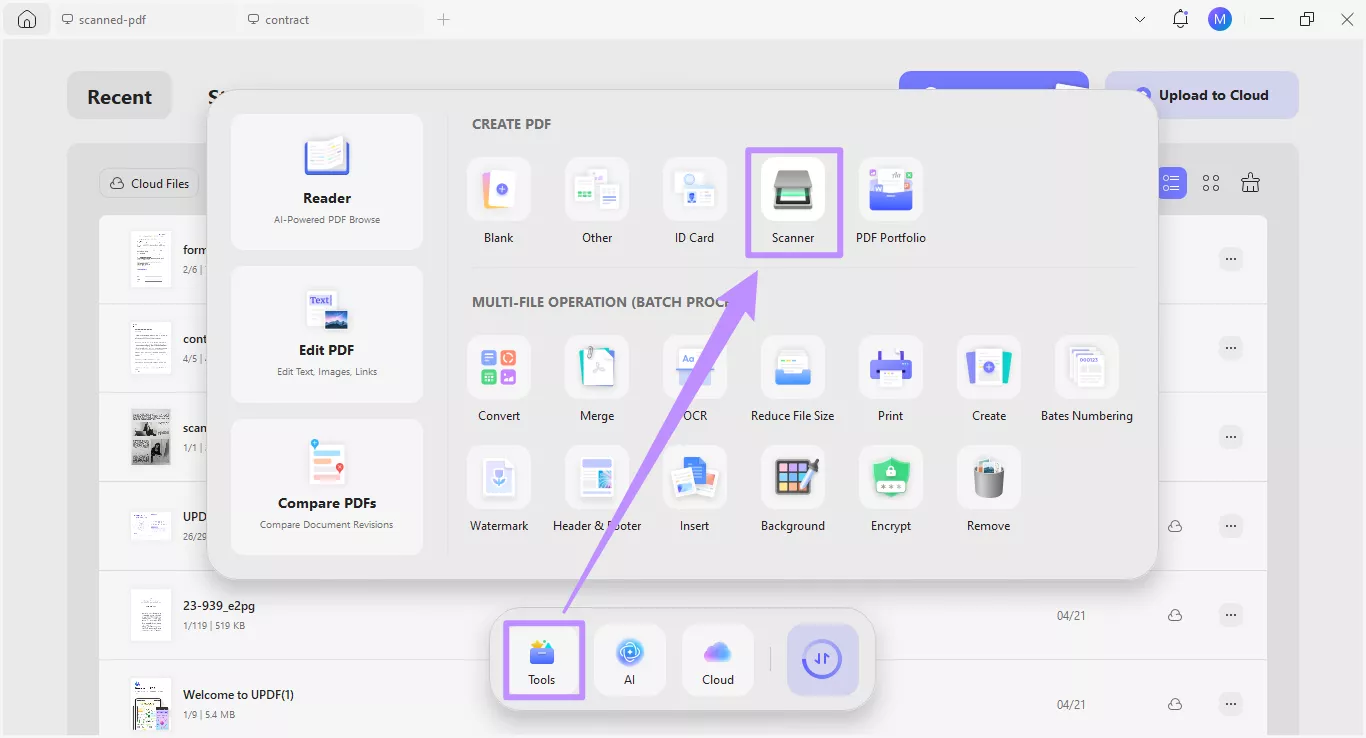Image resolution: width=1366 pixels, height=738 pixels.
Task: Toggle list view for recent files
Action: coord(1171,183)
